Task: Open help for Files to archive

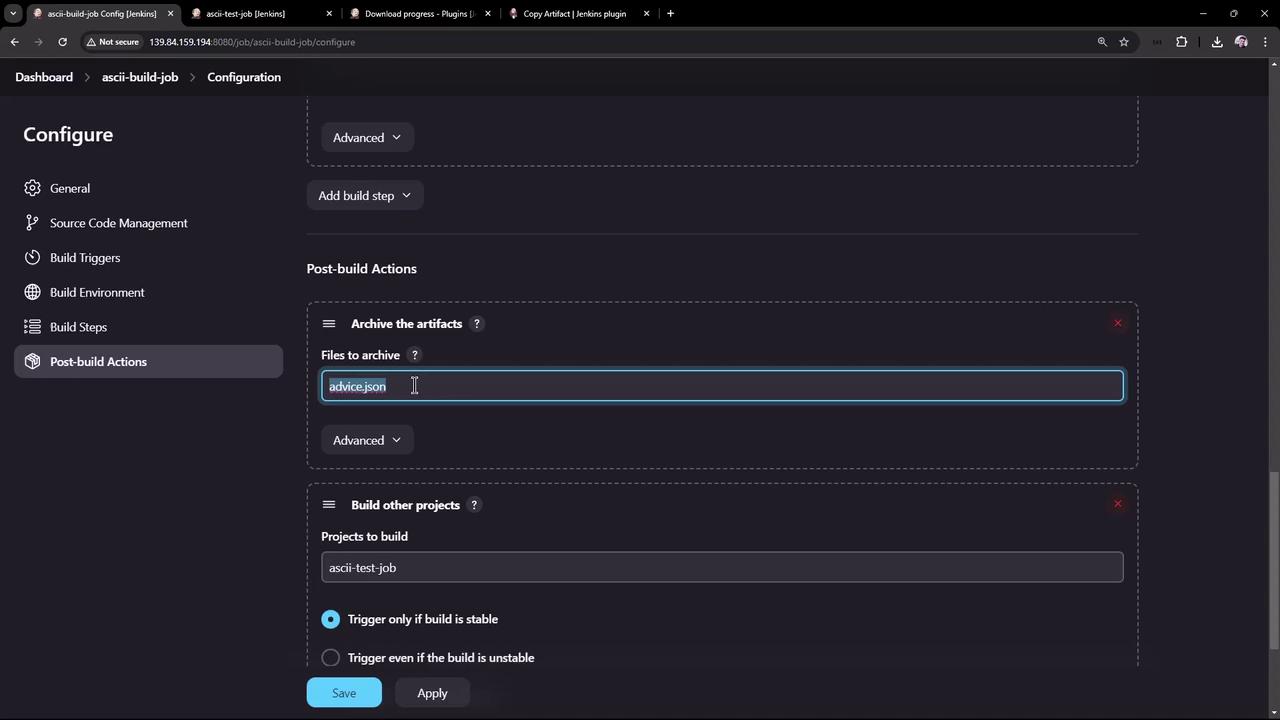Action: tap(415, 355)
